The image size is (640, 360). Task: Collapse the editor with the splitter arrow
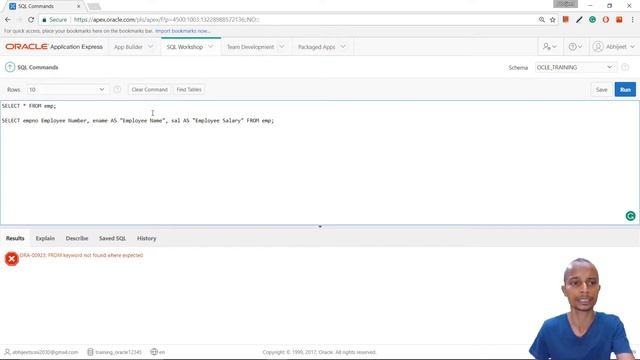(320, 227)
